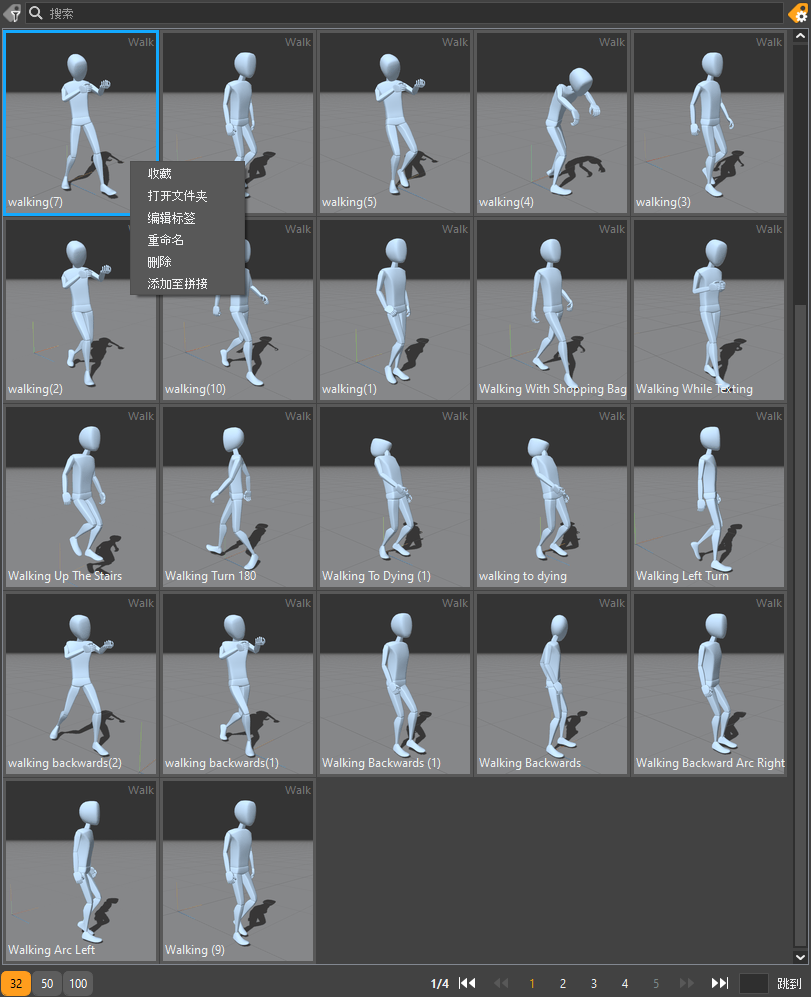Select walking backwards(2) thumbnail

click(81, 684)
